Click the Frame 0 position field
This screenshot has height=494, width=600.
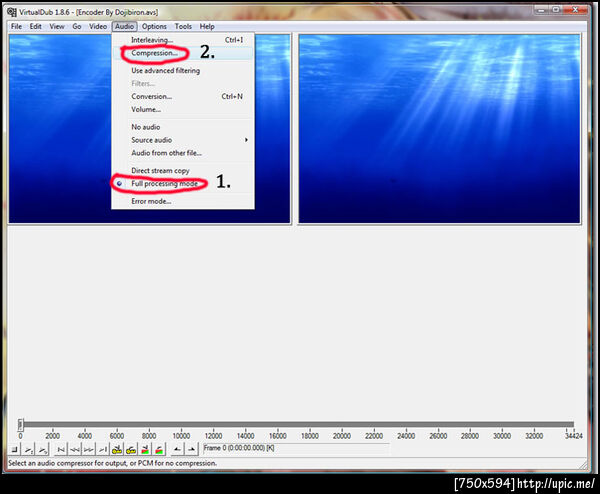[296, 448]
